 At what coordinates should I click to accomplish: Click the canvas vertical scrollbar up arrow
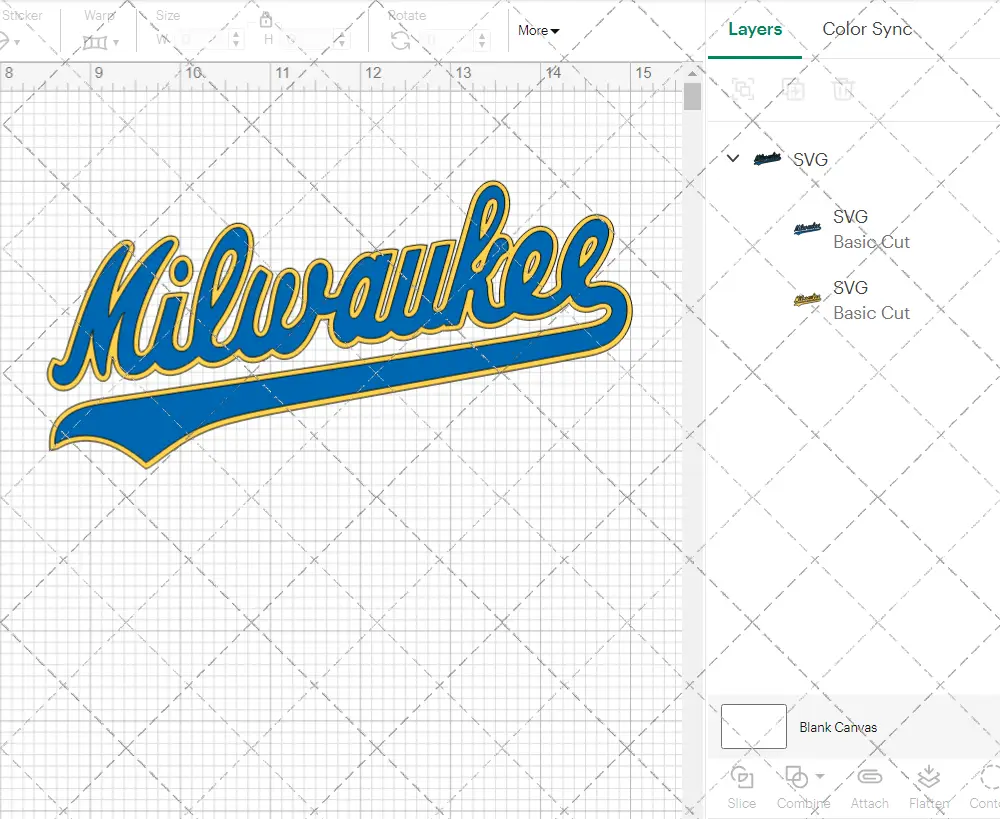click(693, 73)
